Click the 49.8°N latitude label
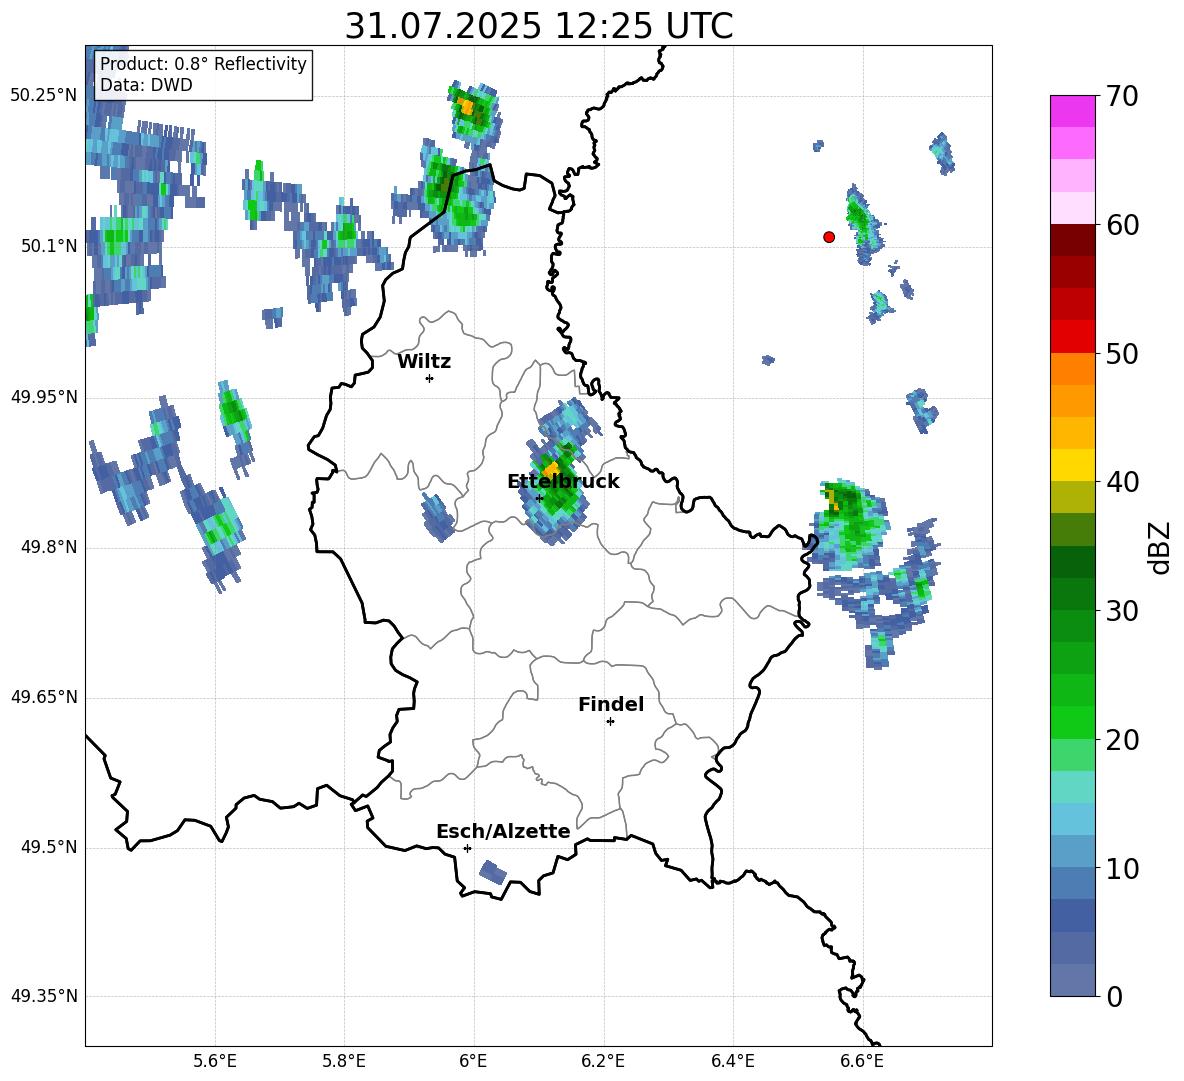This screenshot has height=1081, width=1184. 48,547
